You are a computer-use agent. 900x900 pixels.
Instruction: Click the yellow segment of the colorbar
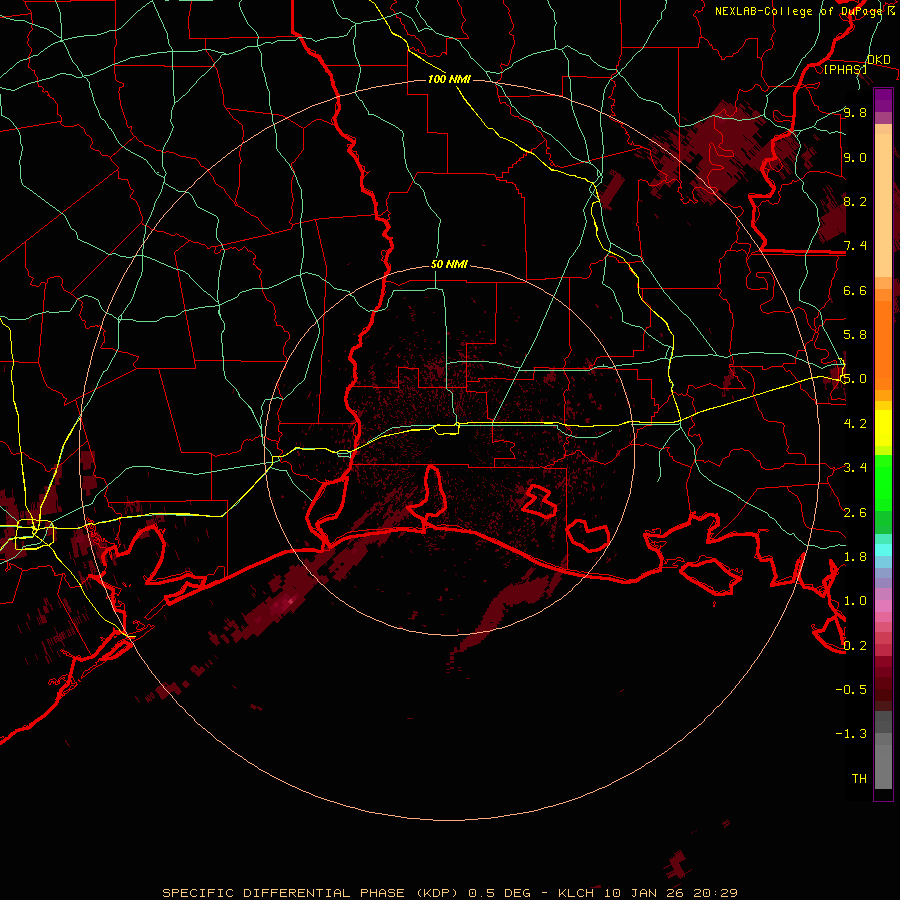coord(883,428)
